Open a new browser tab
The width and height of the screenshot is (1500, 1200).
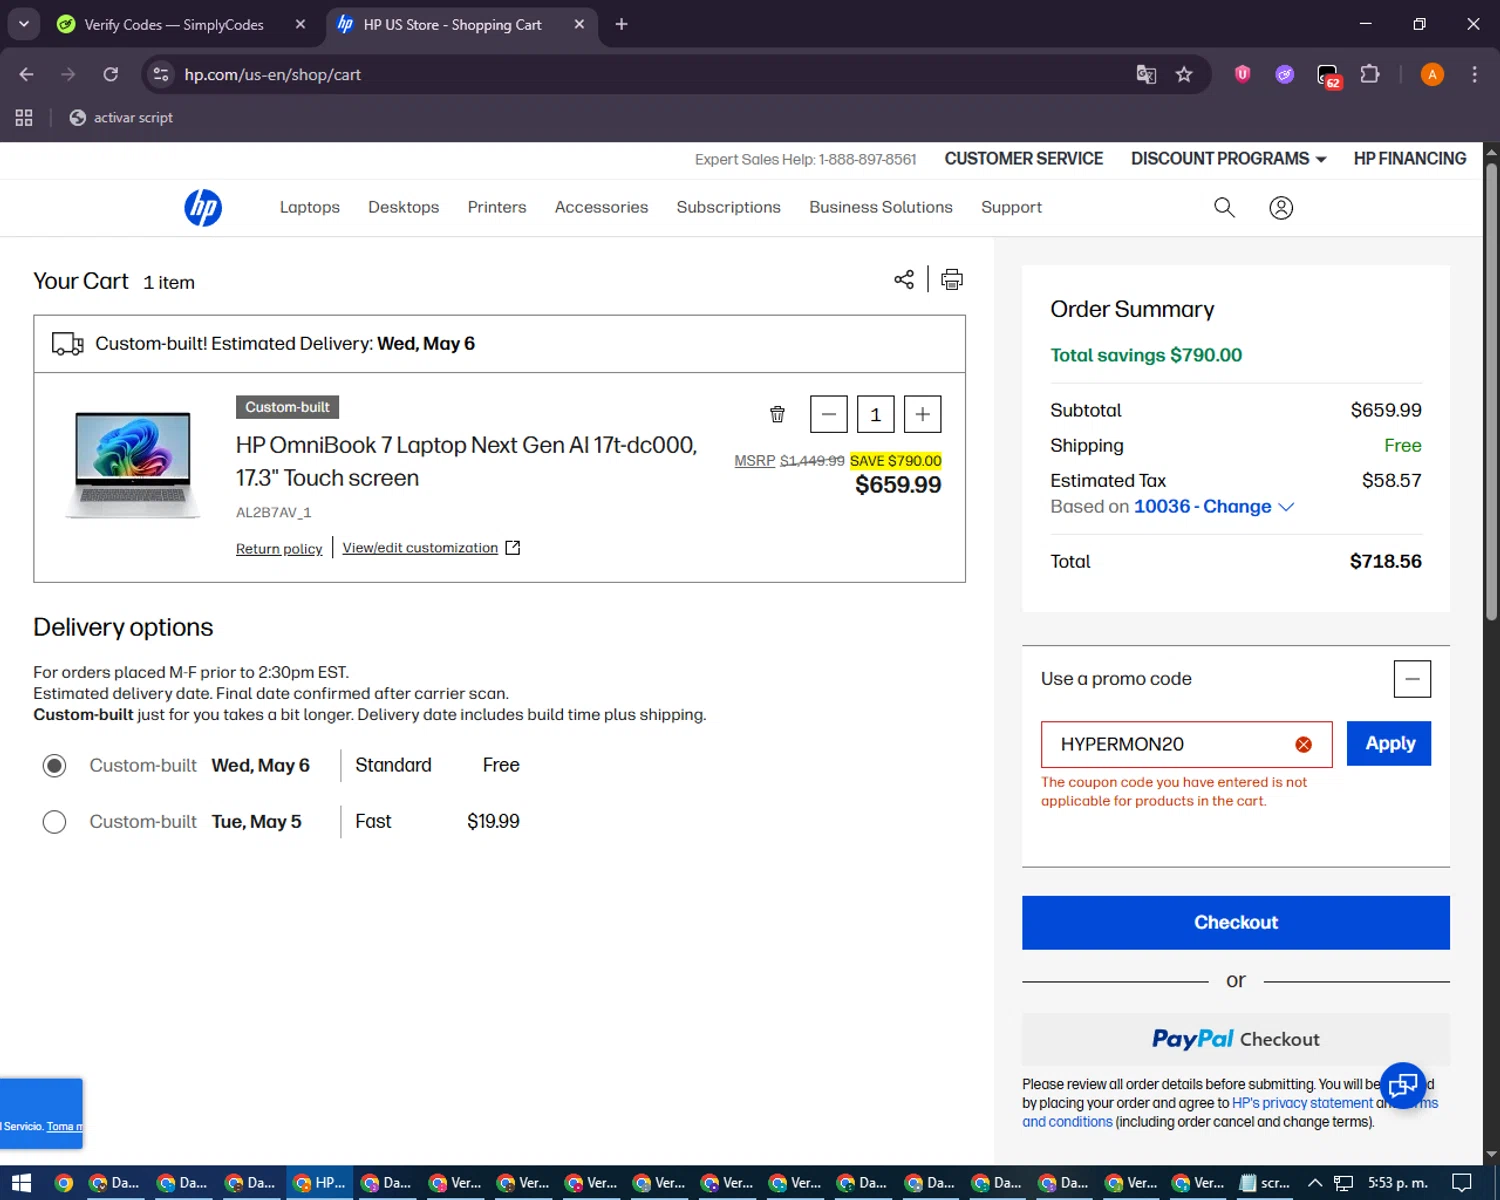point(621,24)
